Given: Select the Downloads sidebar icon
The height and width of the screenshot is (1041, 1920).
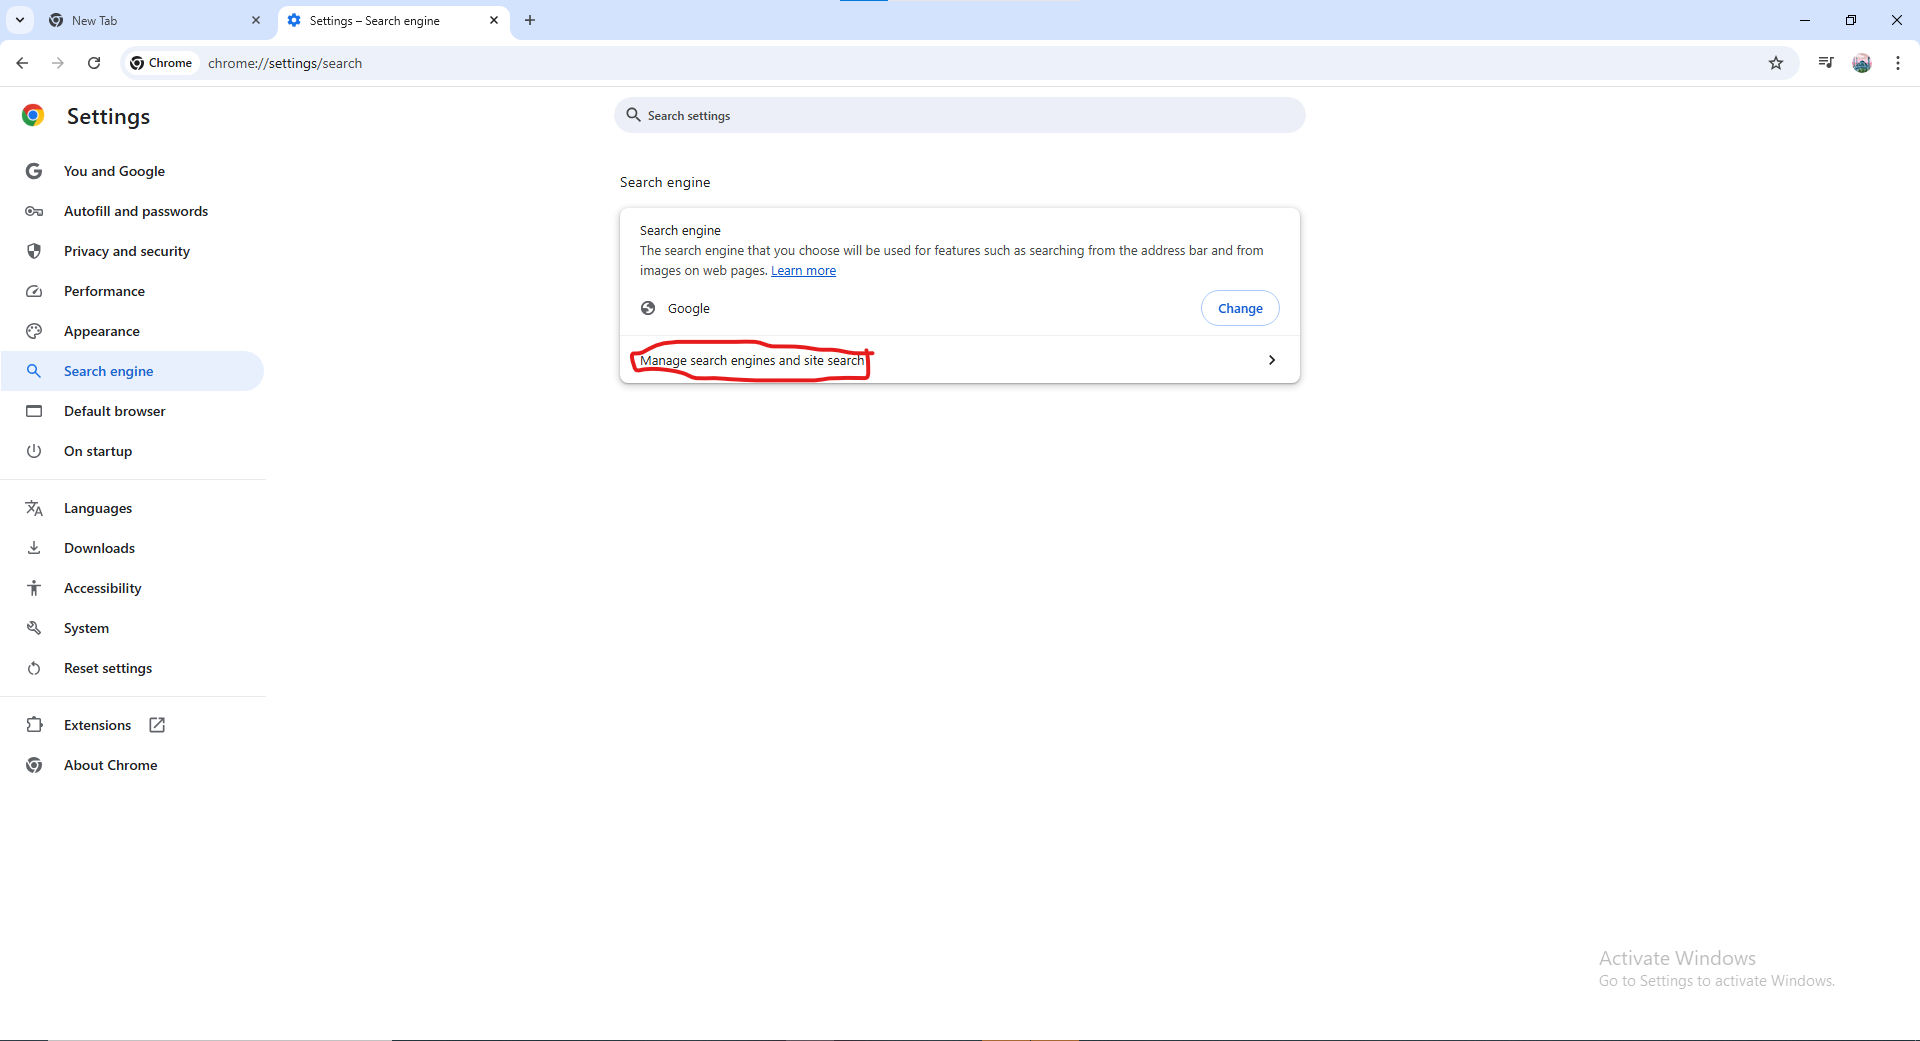Looking at the screenshot, I should (34, 547).
